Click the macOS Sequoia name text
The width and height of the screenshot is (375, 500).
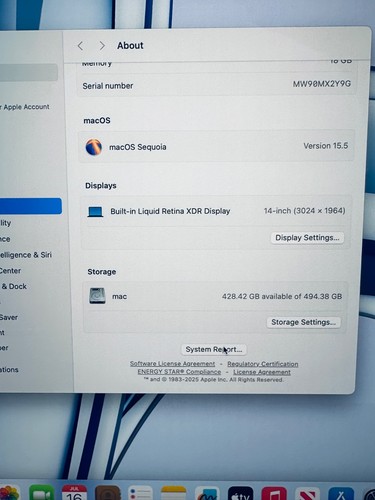[x=138, y=147]
